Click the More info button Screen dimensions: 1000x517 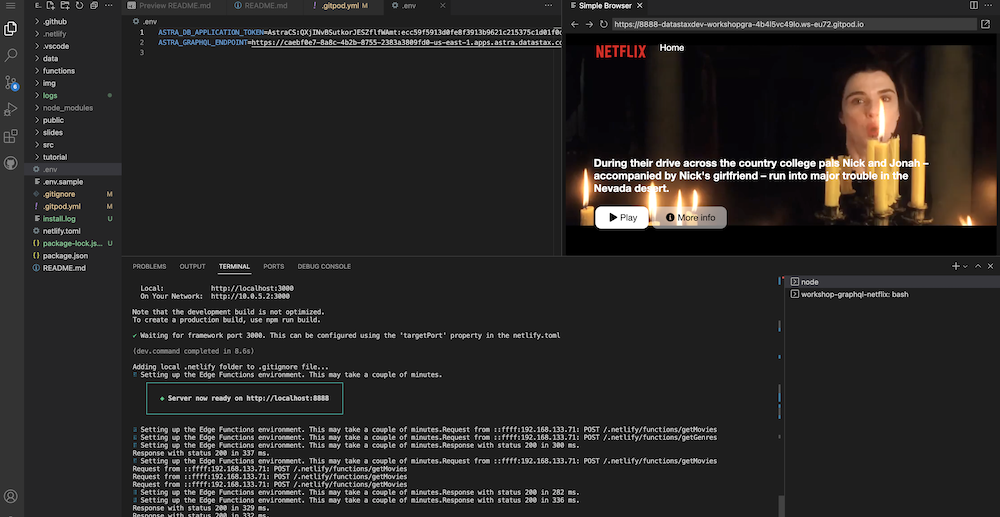(x=689, y=217)
